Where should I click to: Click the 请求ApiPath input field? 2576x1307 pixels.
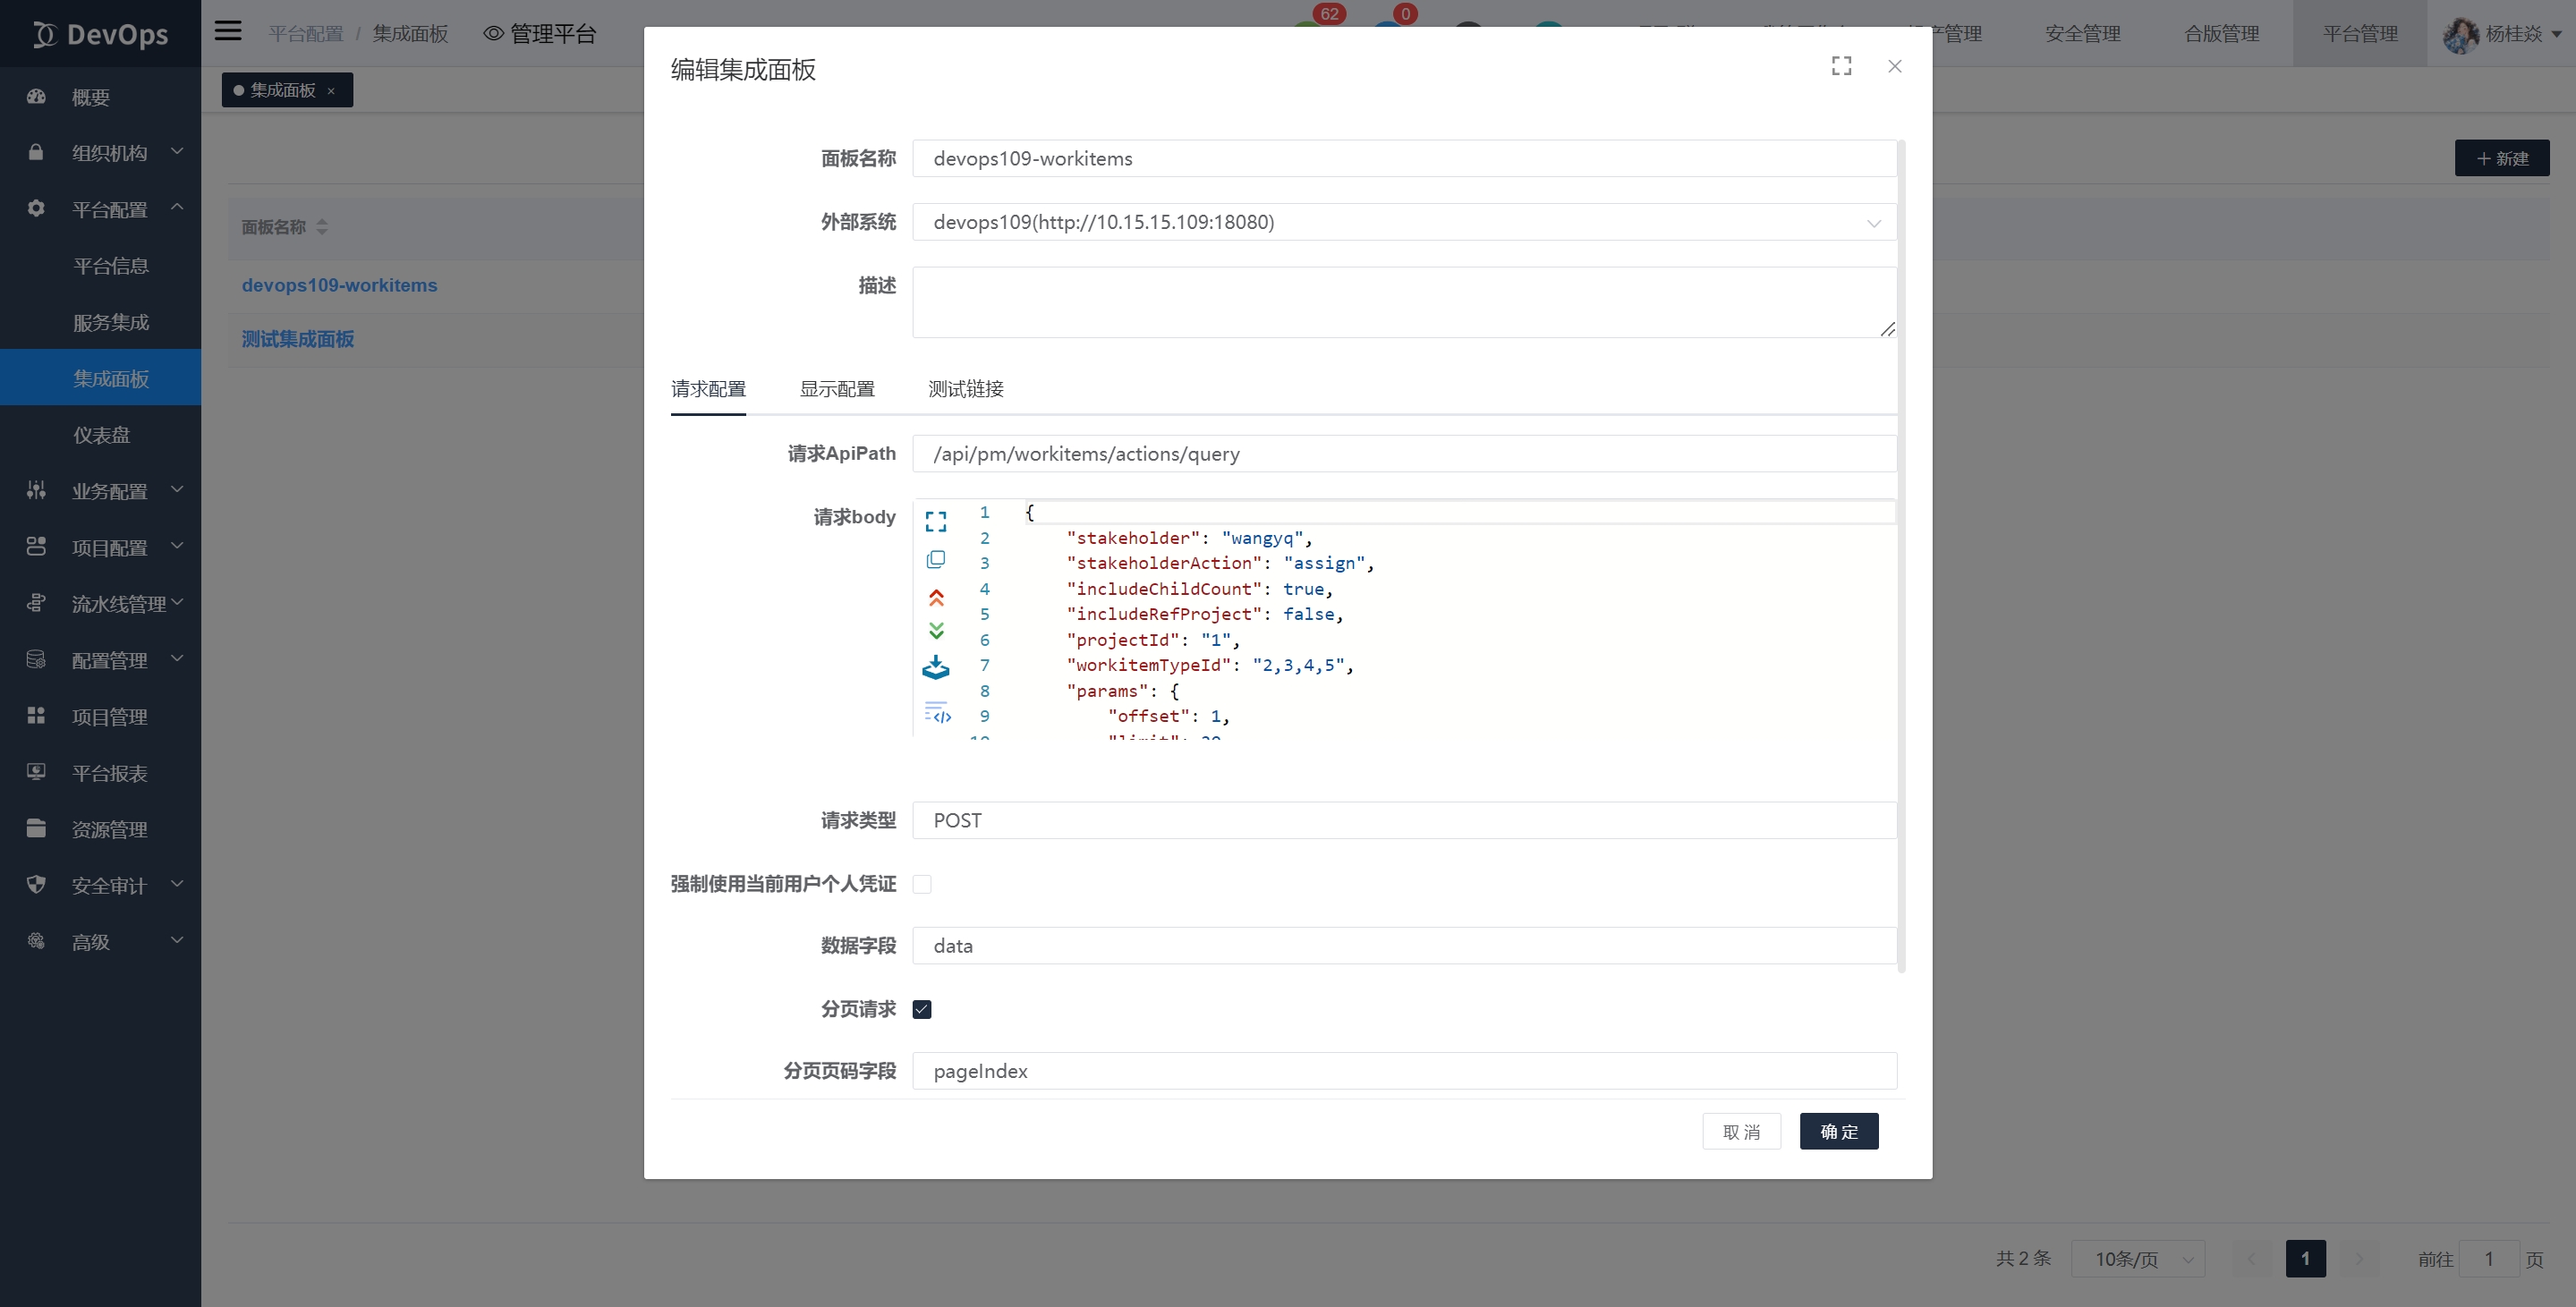pos(1403,454)
